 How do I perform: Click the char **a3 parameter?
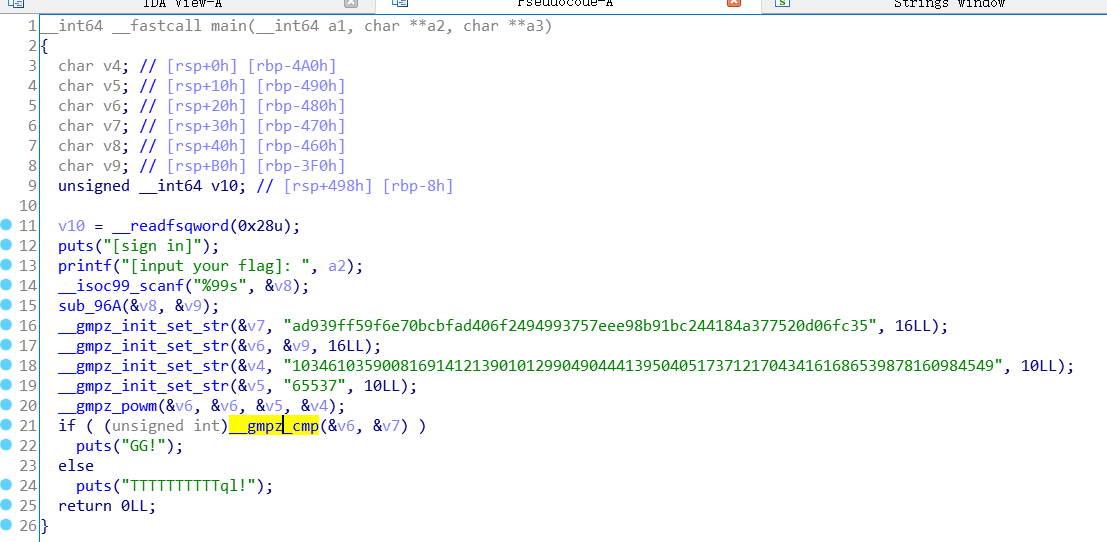(503, 26)
